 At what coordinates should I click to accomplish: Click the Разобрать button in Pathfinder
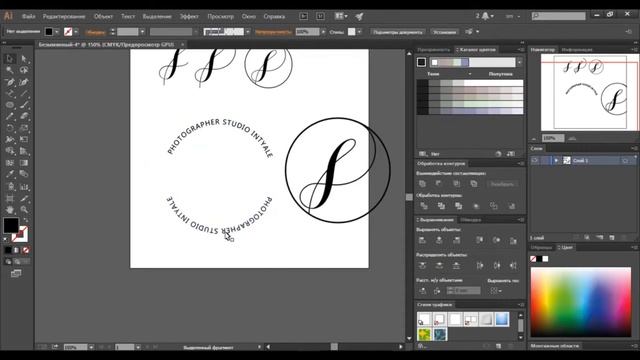tap(502, 184)
